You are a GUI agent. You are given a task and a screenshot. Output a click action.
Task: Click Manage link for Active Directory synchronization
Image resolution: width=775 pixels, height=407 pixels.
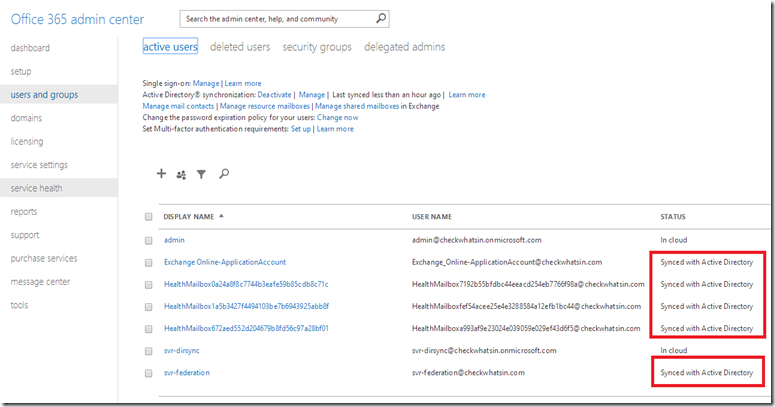point(312,94)
